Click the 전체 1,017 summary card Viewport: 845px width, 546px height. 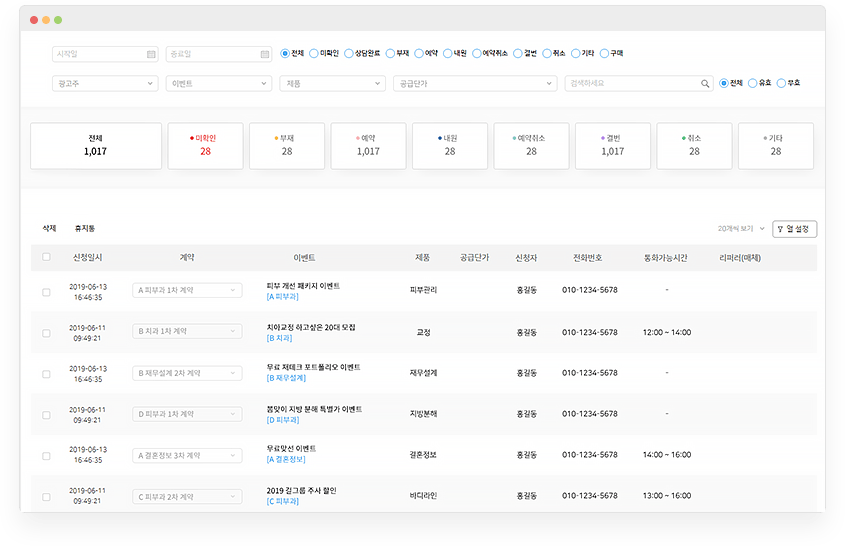(96, 145)
